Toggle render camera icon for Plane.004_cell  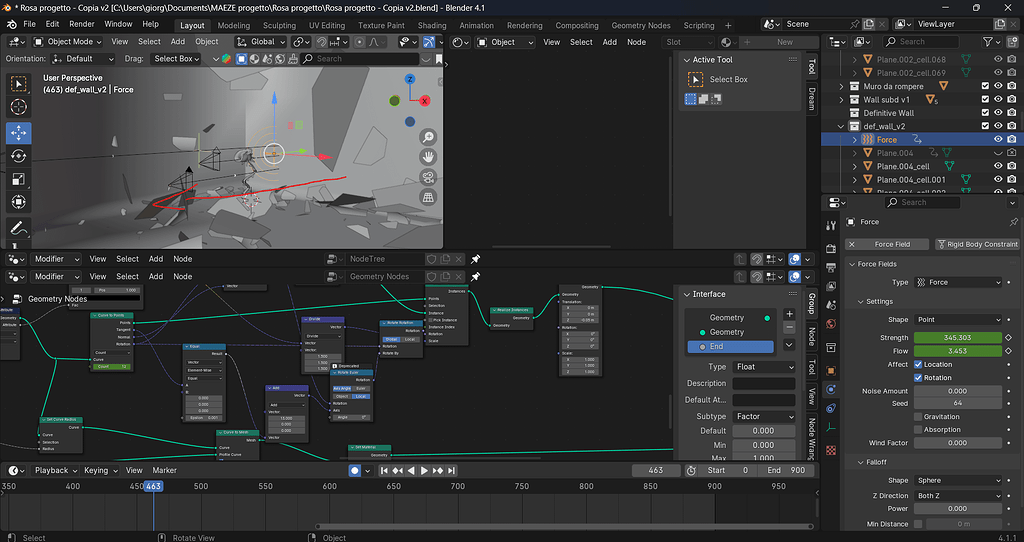(x=1012, y=167)
